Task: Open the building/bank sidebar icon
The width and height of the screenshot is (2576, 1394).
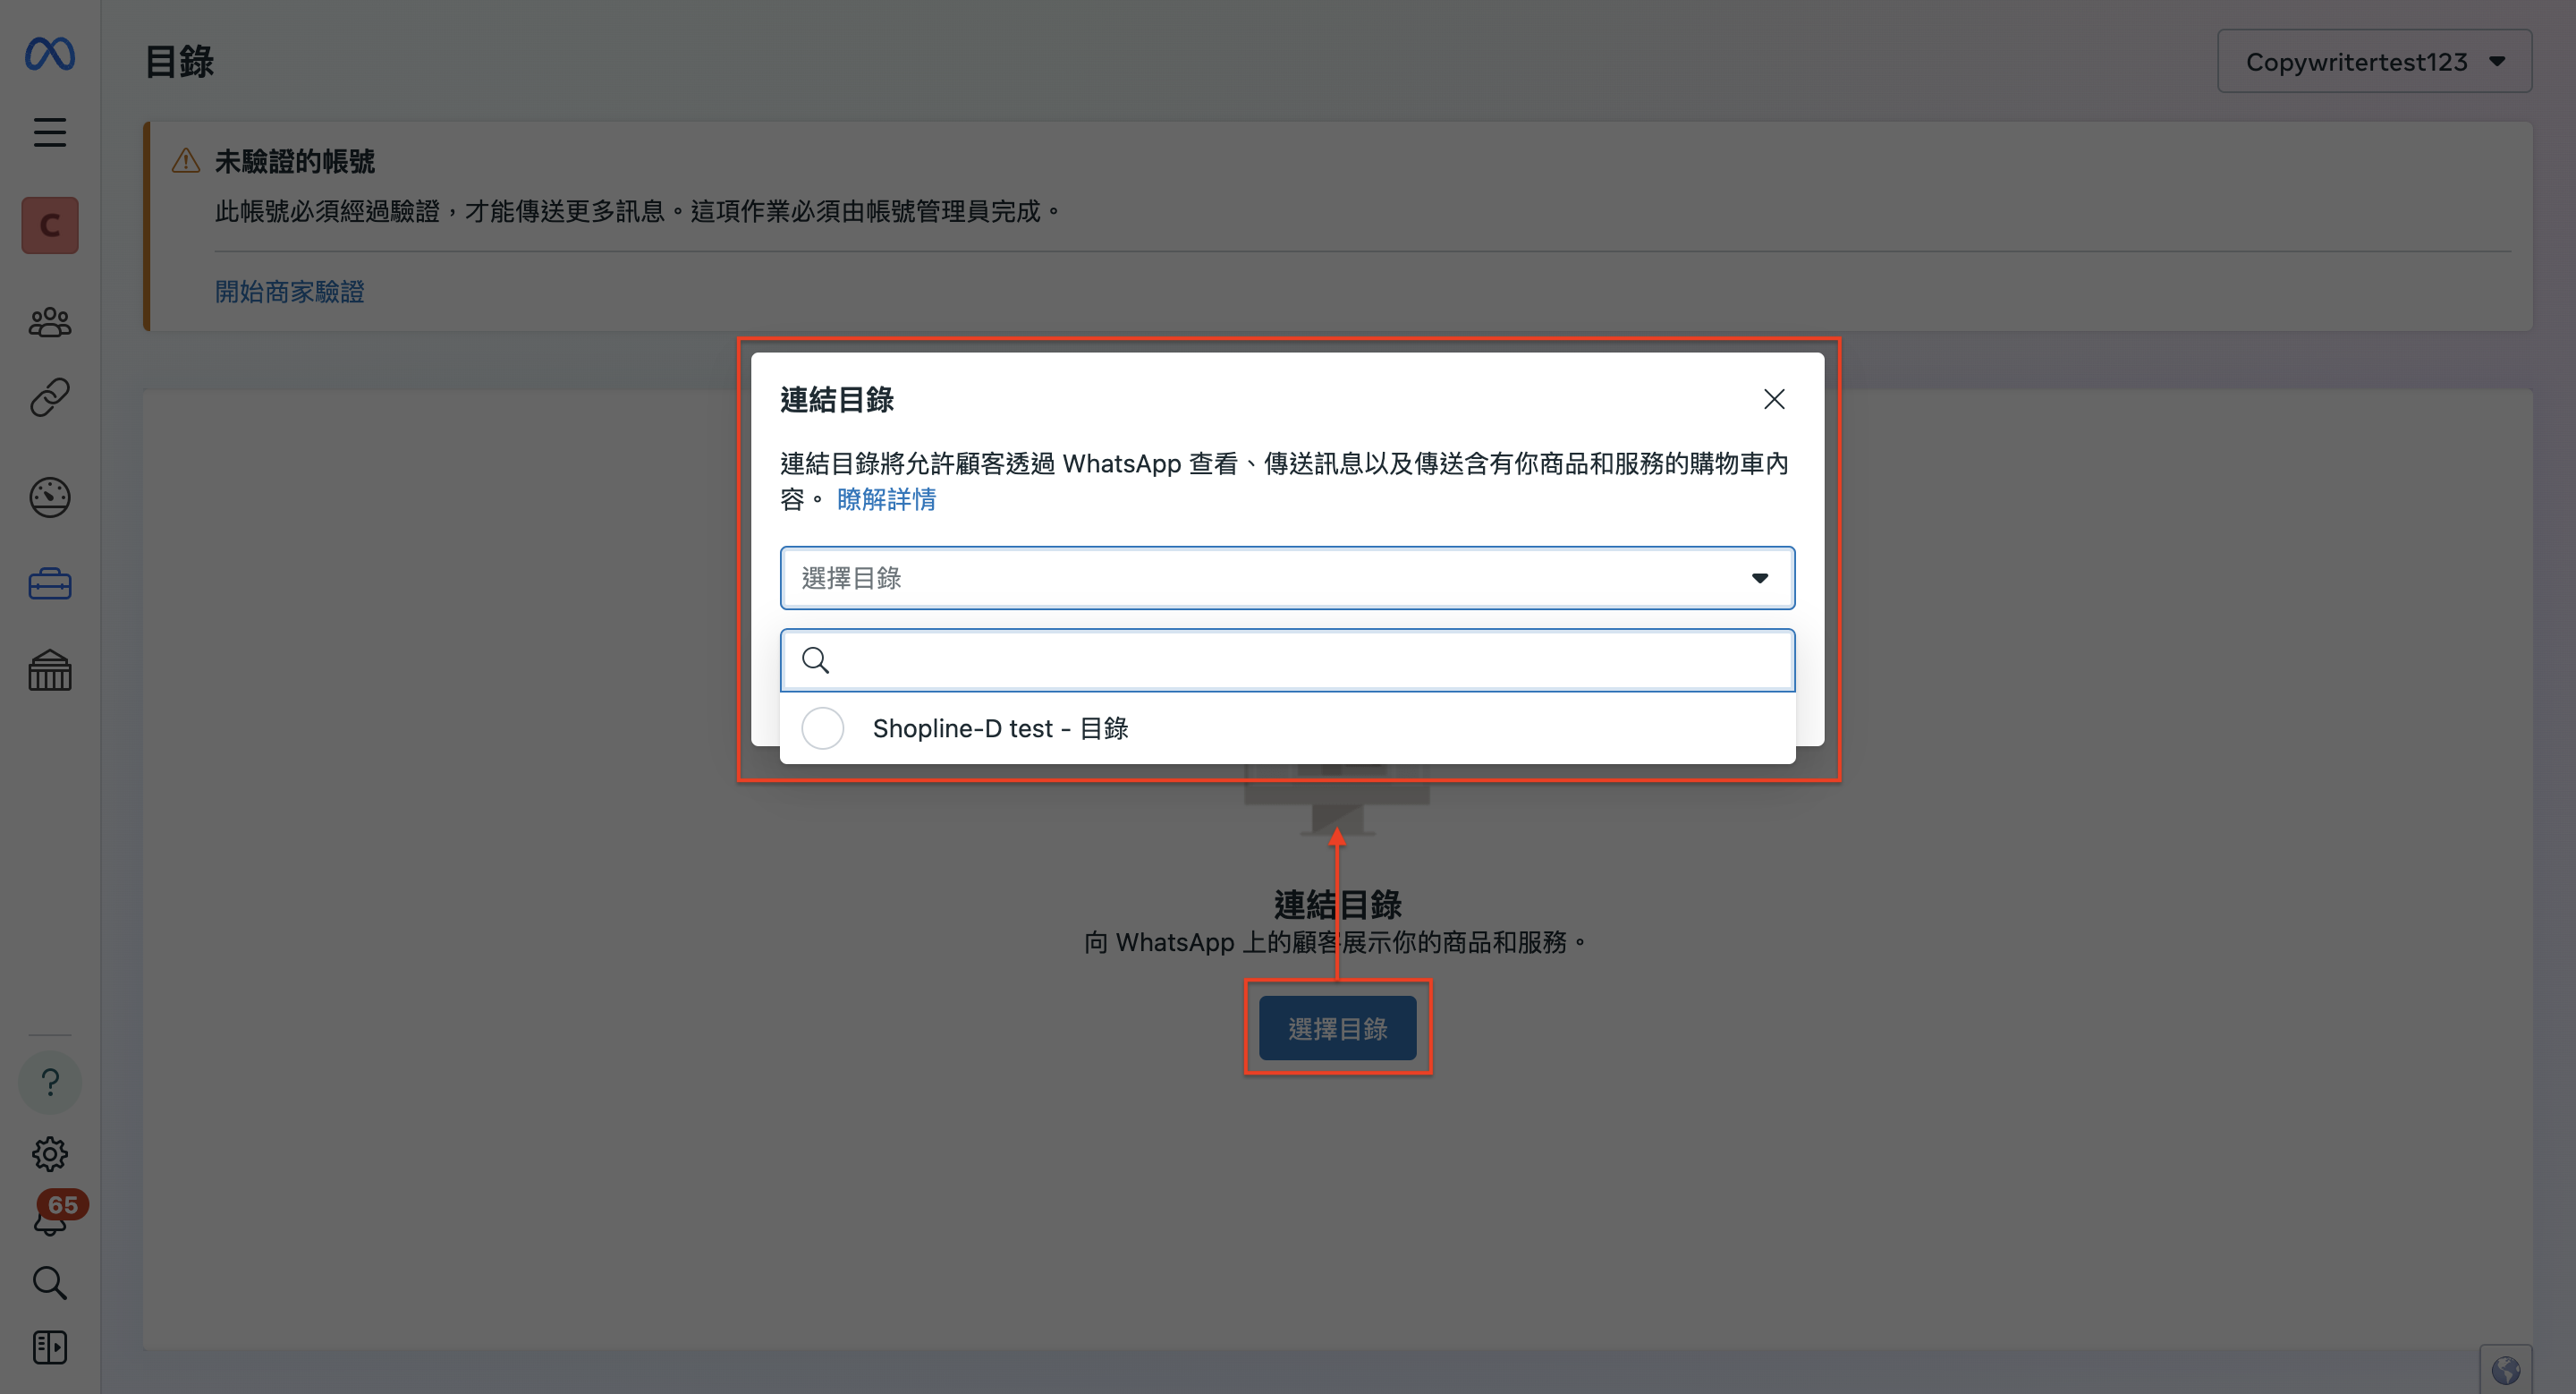Action: 50,670
